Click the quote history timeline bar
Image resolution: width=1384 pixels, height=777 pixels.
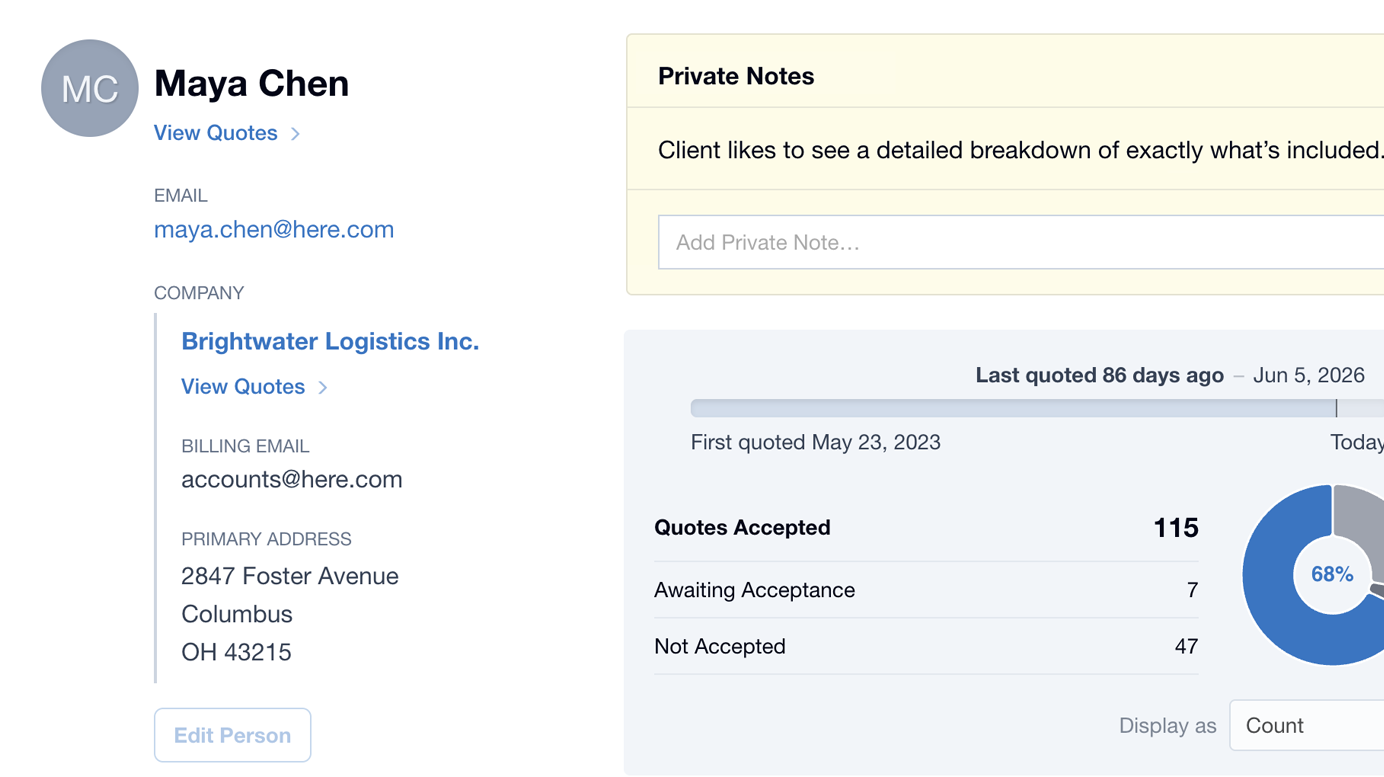click(1037, 408)
